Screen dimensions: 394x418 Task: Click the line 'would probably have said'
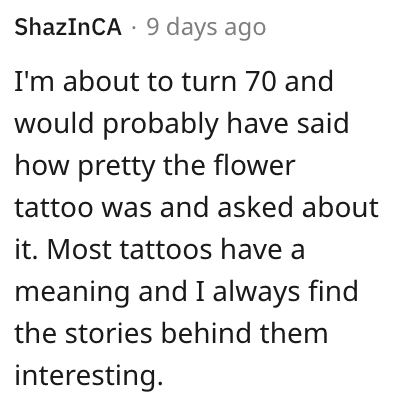182,124
